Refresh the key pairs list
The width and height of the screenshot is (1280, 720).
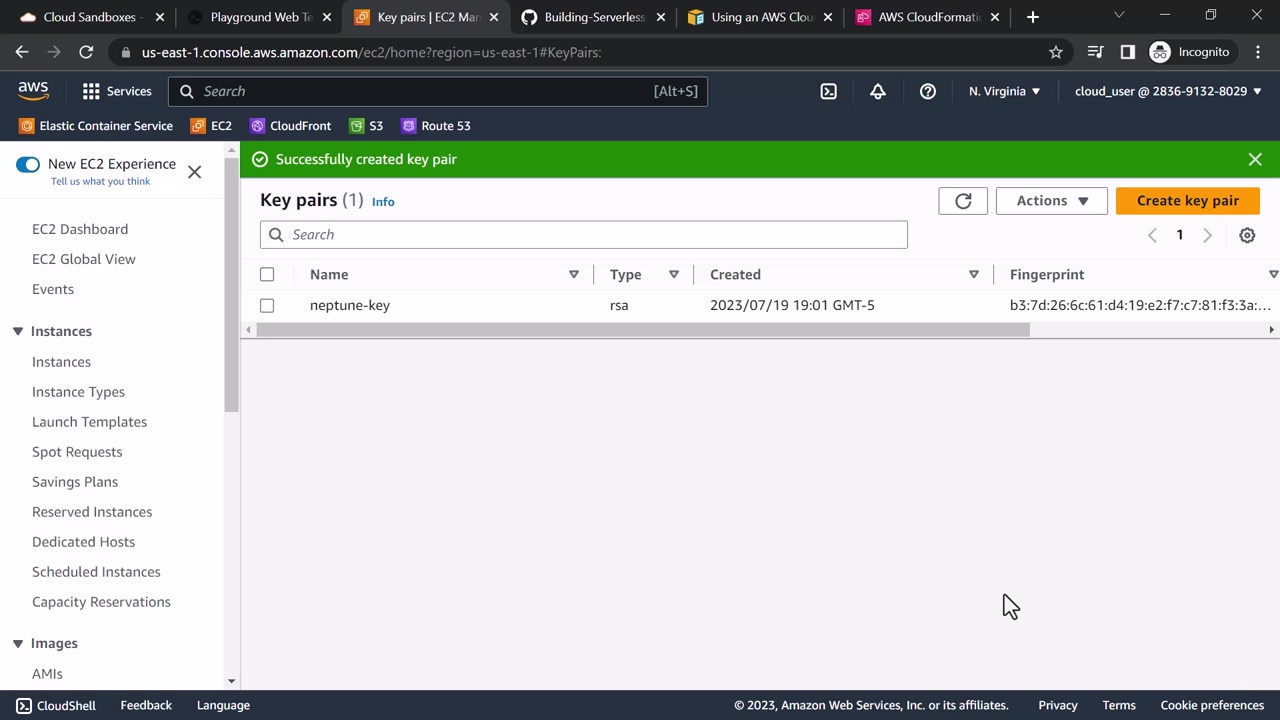point(963,201)
